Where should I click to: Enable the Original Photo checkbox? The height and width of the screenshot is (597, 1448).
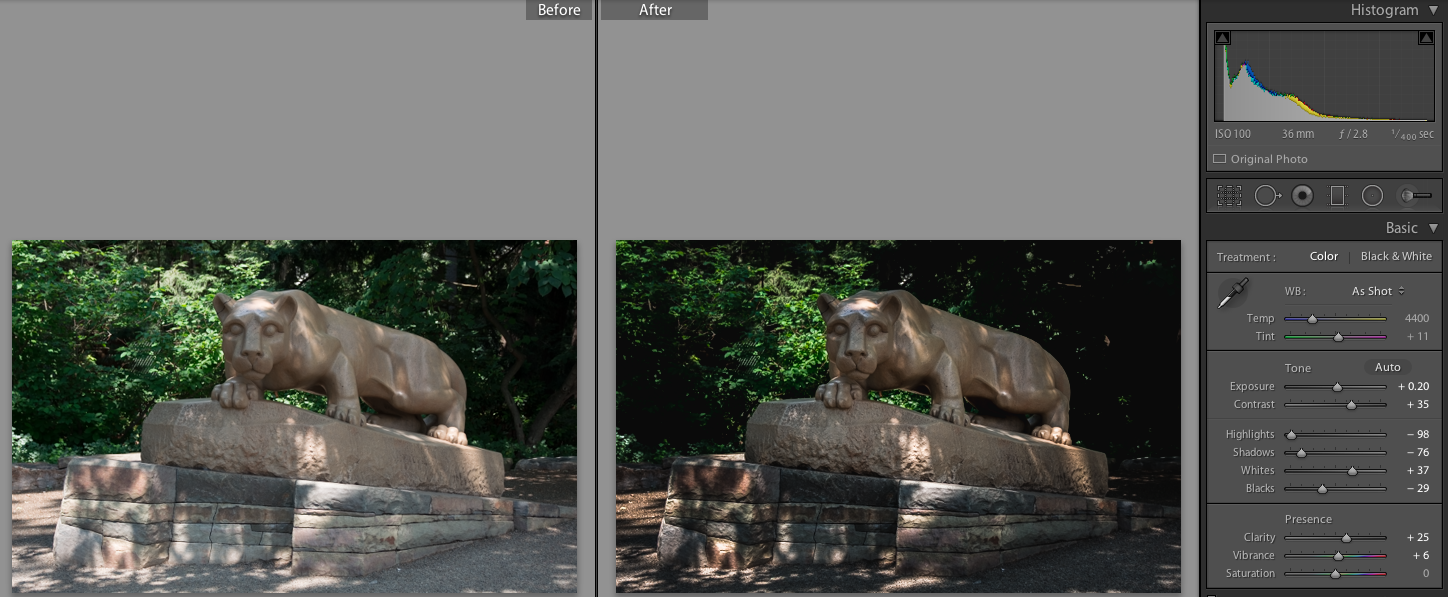point(1220,159)
